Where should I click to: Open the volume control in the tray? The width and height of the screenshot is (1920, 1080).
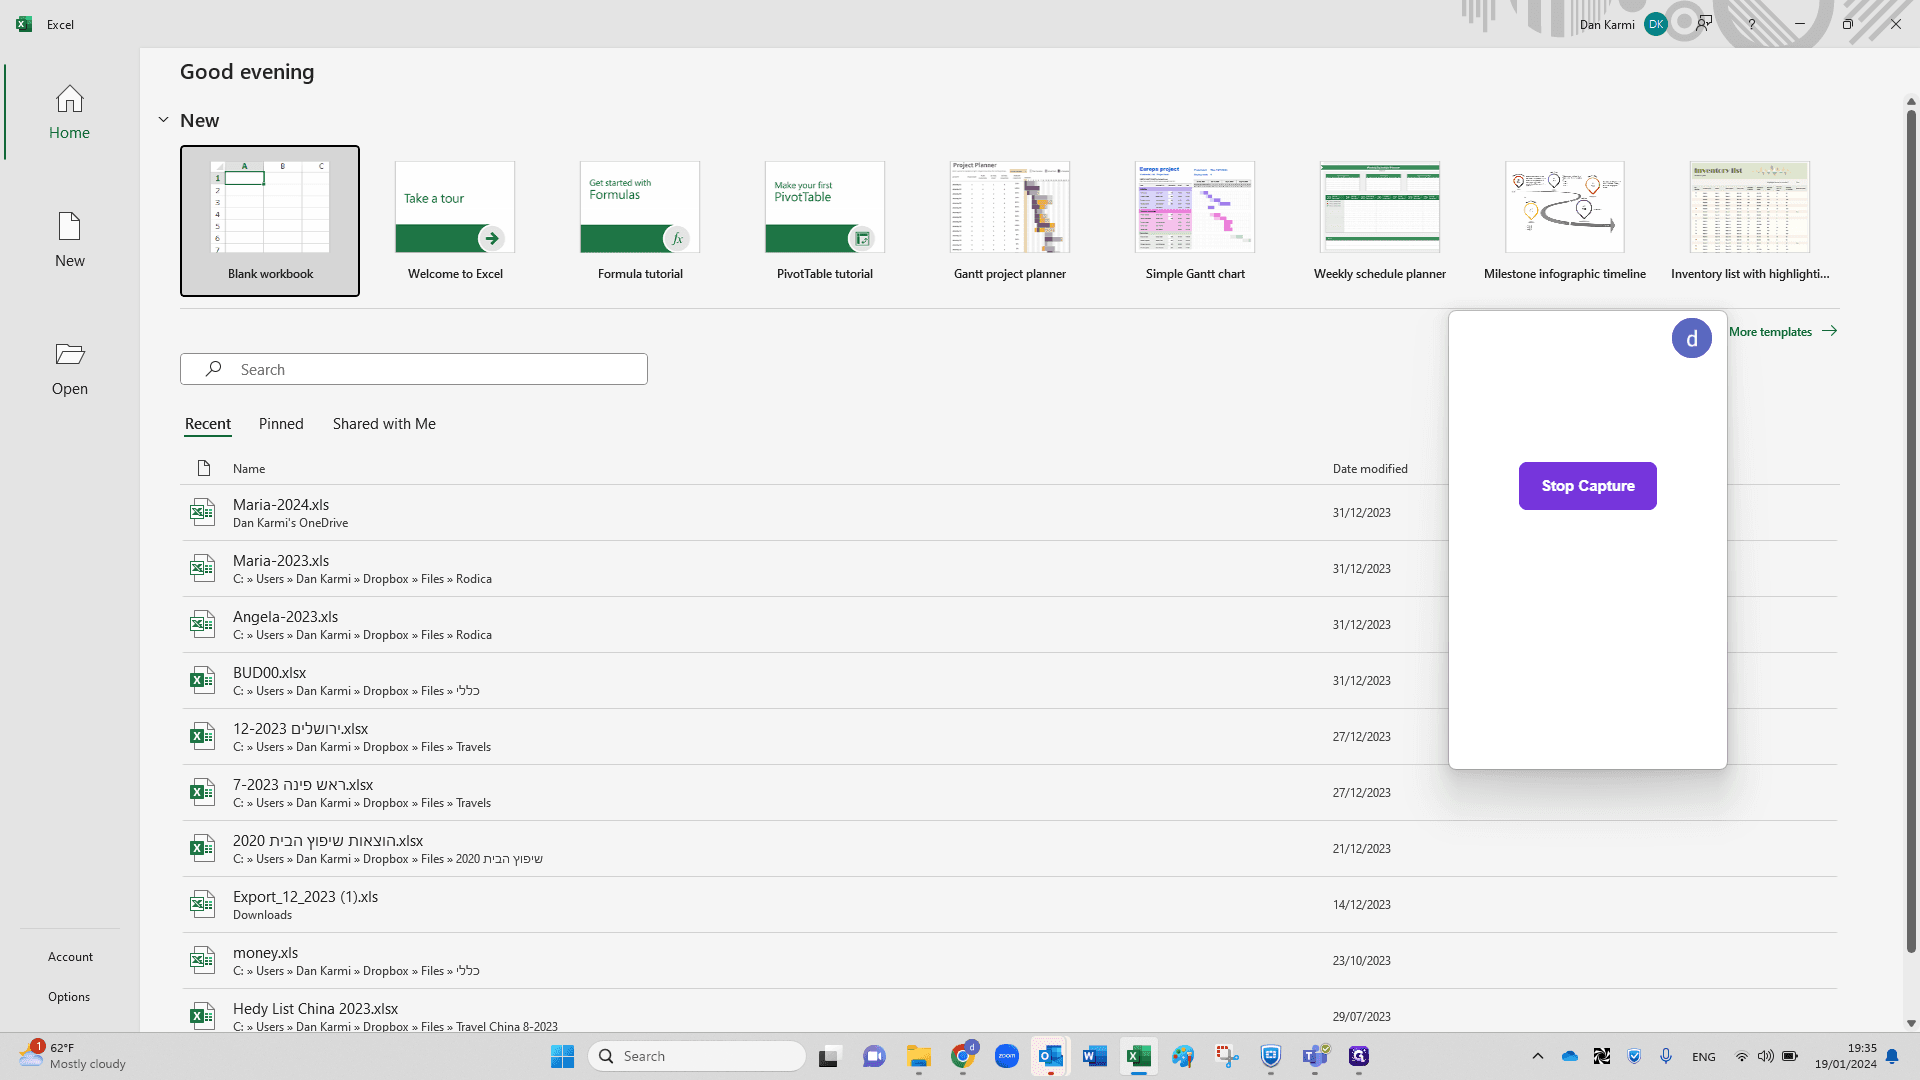click(x=1766, y=1056)
